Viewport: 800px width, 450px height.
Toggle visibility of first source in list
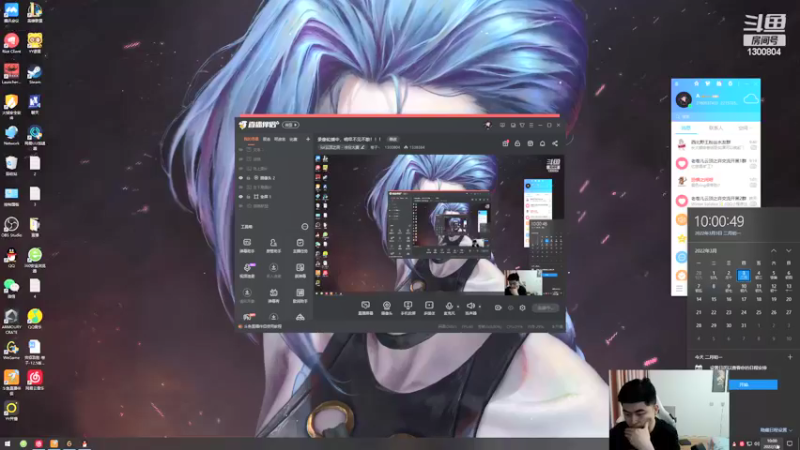(241, 149)
